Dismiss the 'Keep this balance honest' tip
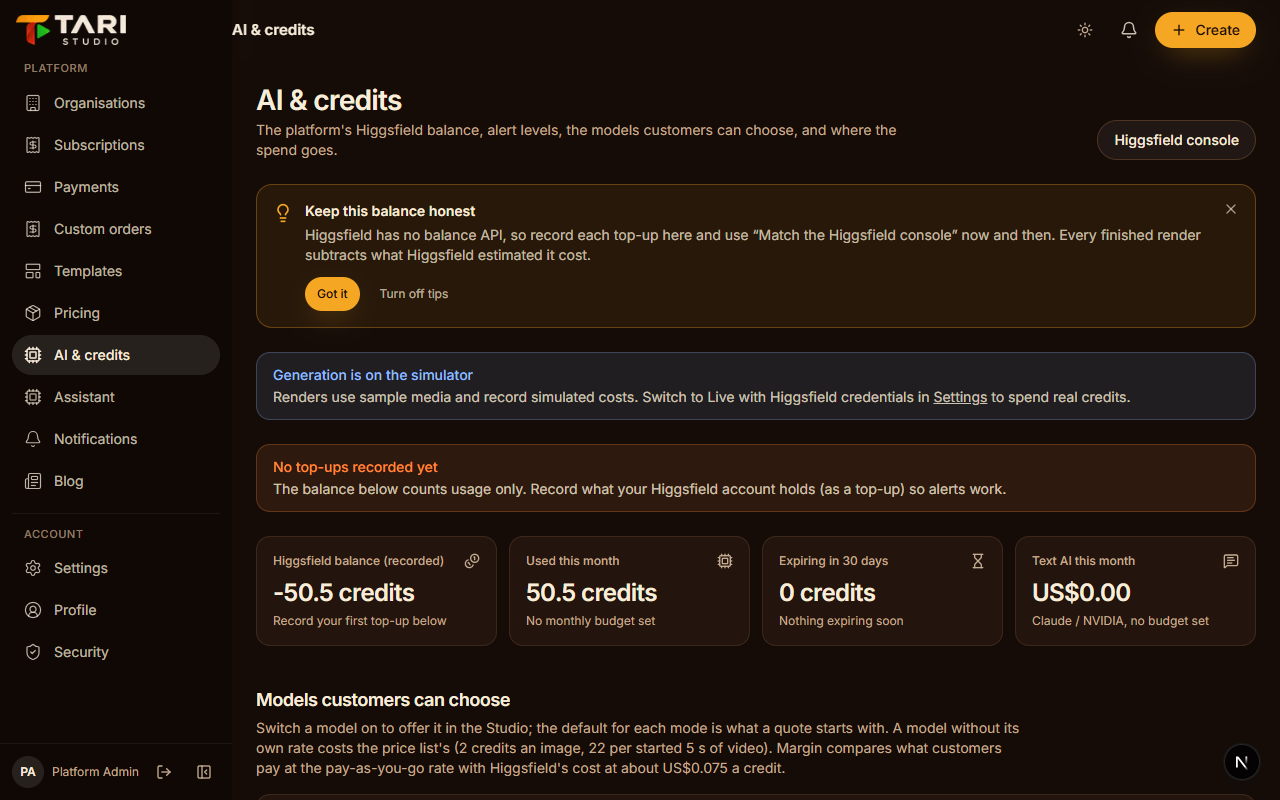 click(1231, 209)
